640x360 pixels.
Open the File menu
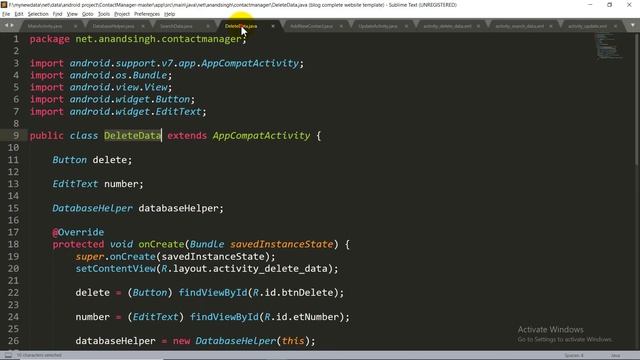coord(6,14)
